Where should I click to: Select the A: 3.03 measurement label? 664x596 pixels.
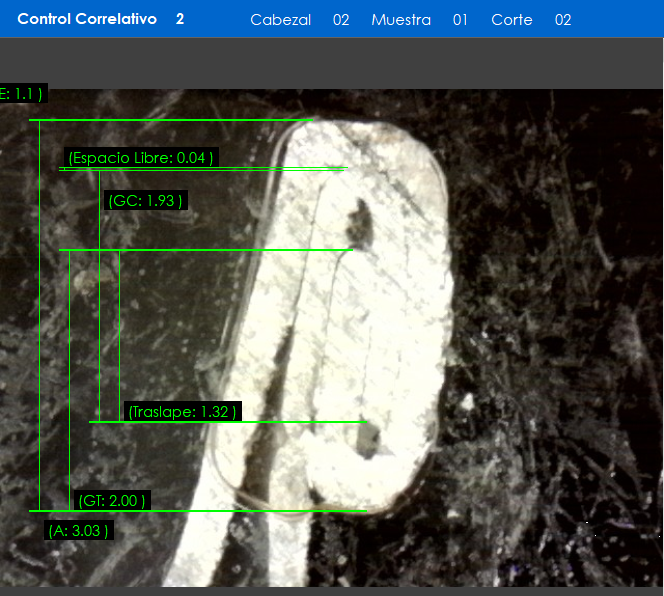coord(78,531)
